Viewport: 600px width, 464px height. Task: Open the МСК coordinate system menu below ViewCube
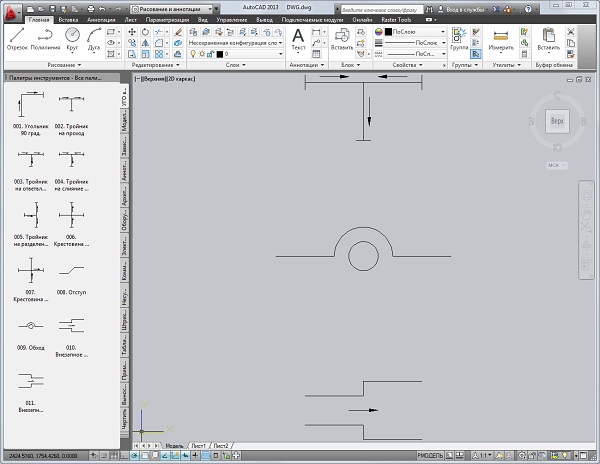point(556,164)
